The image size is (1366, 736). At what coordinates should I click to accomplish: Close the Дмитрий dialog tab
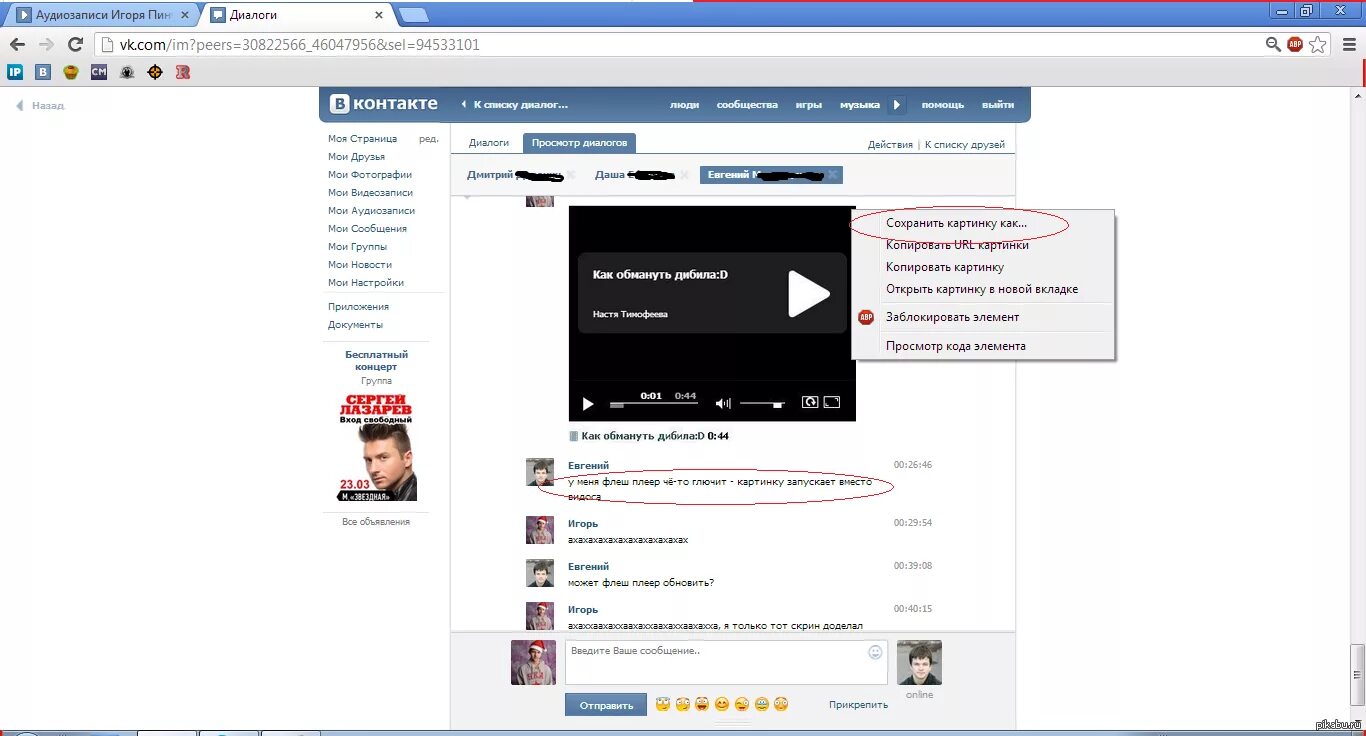coord(571,175)
